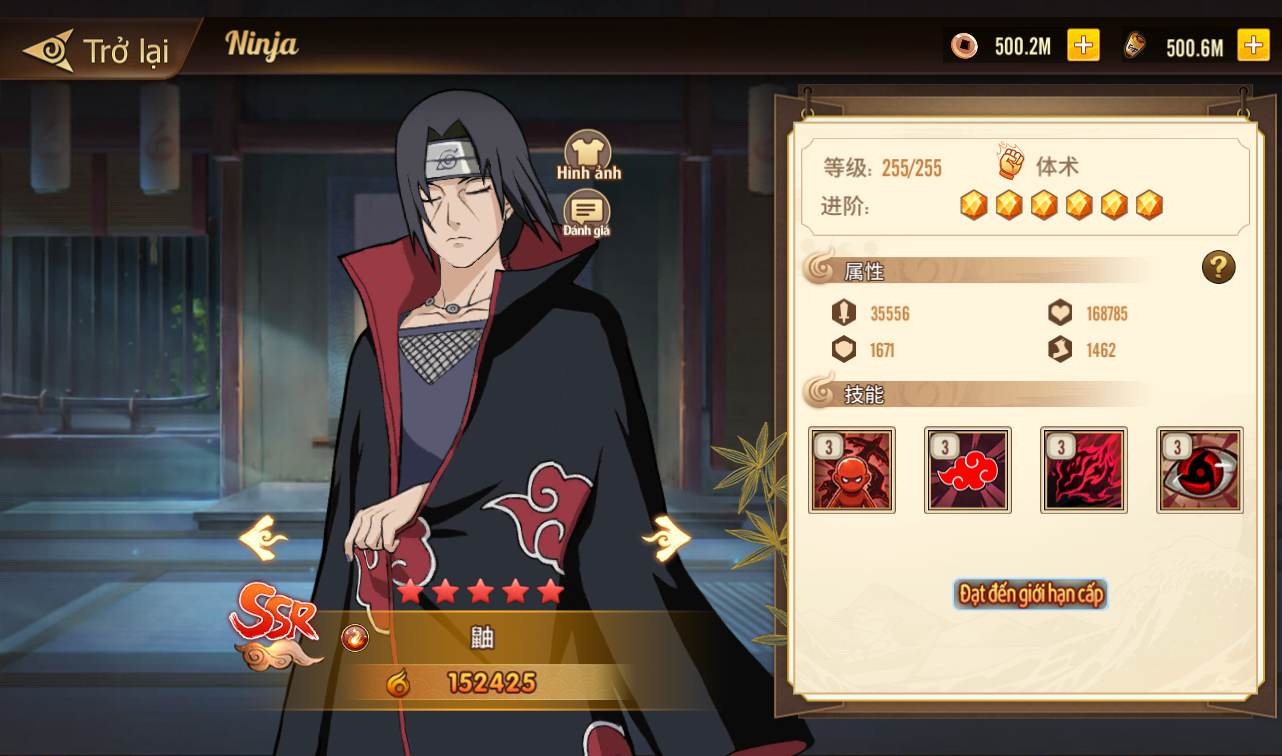The height and width of the screenshot is (756, 1282).
Task: Select the red Akatsuki cloud skill icon
Action: click(968, 470)
